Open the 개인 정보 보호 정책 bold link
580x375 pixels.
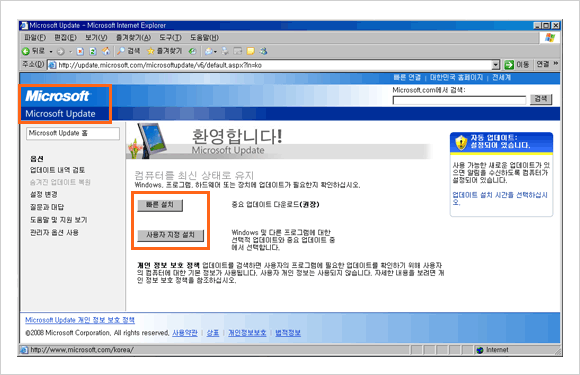pos(168,265)
